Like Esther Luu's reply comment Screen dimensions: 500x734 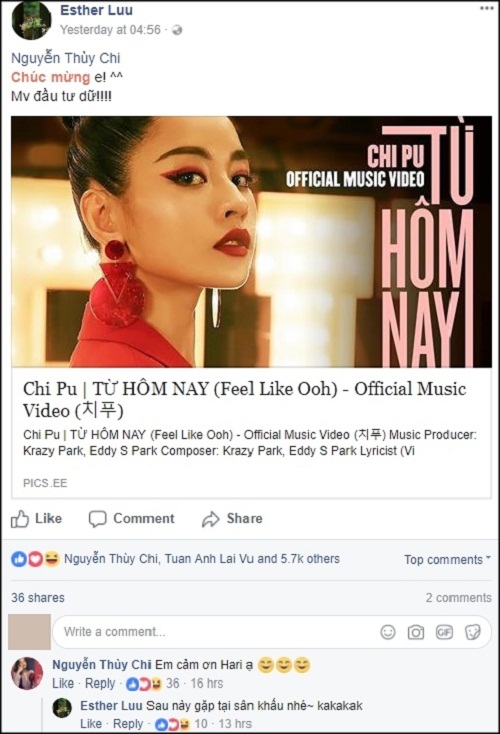[91, 724]
